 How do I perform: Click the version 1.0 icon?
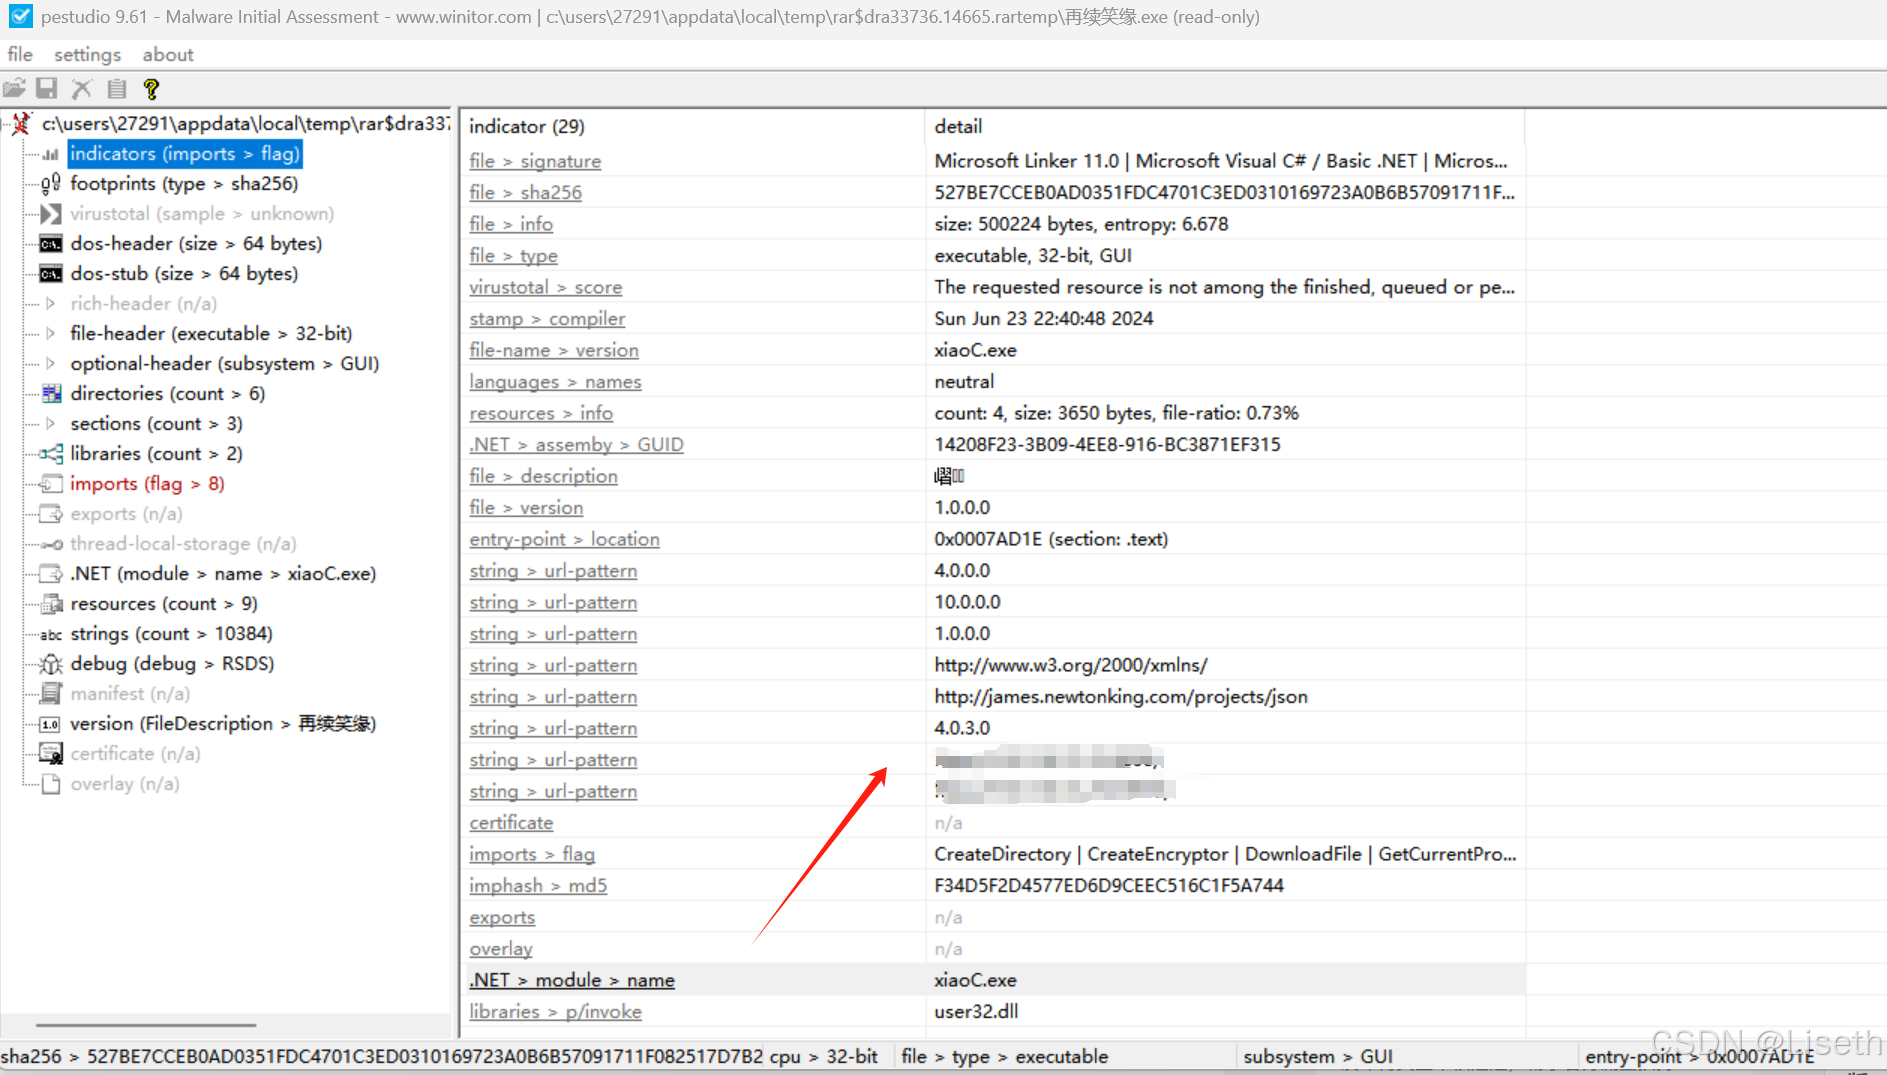point(48,723)
